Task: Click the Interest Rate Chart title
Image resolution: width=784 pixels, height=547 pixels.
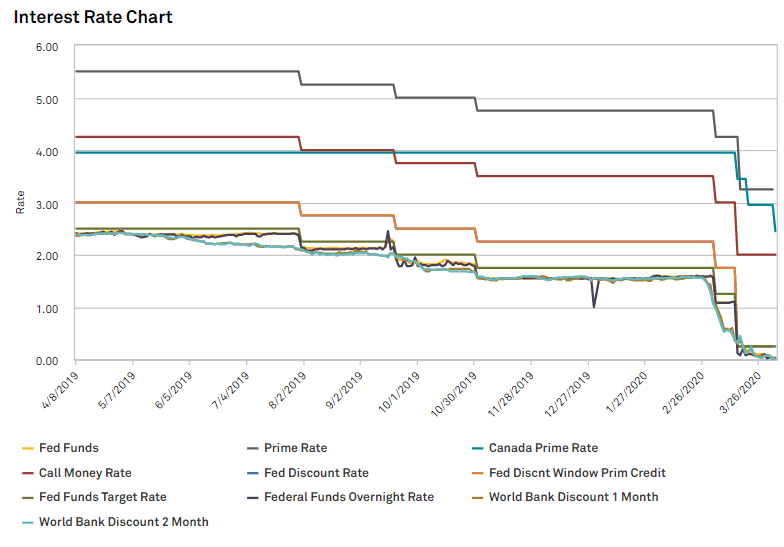Action: pos(93,17)
